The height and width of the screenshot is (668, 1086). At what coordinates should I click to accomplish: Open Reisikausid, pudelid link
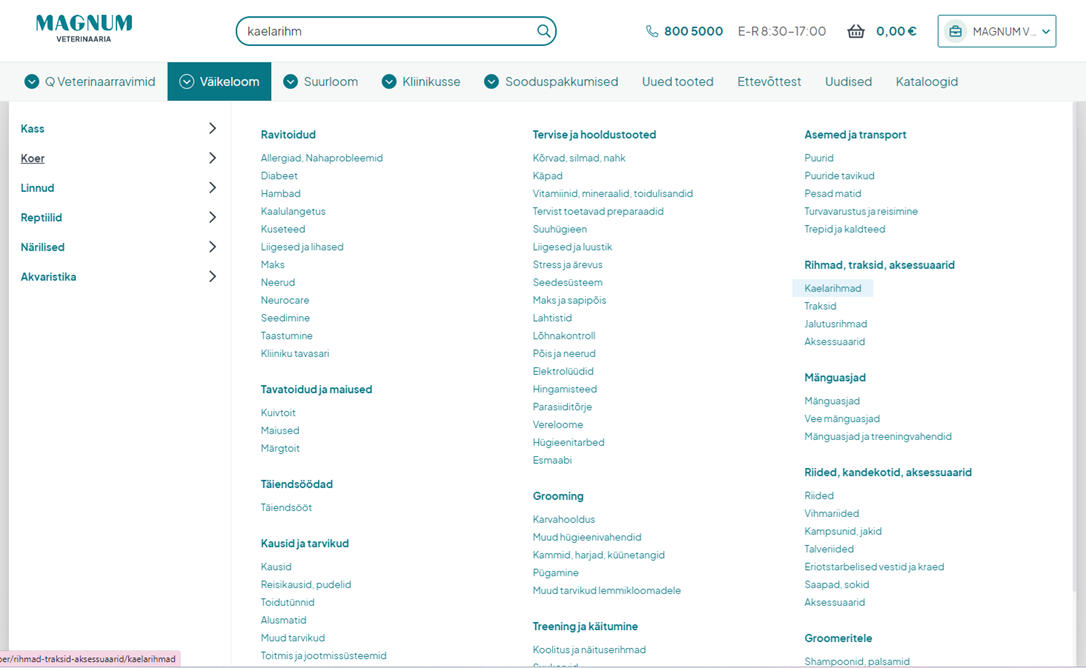click(x=305, y=585)
